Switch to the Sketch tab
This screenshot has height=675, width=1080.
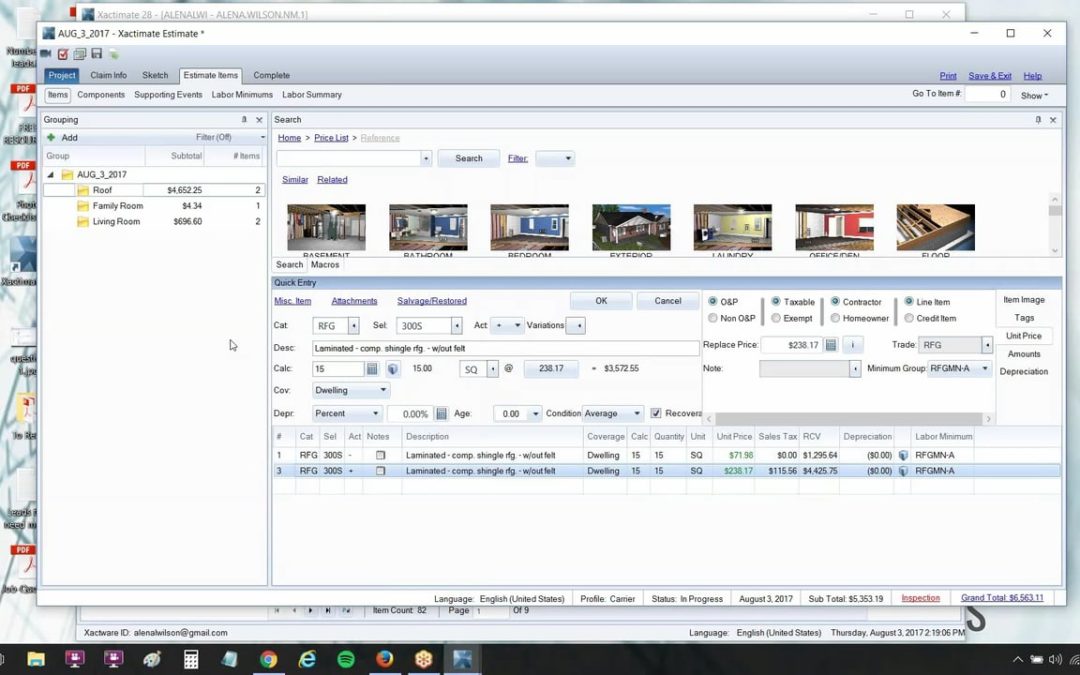(x=155, y=76)
